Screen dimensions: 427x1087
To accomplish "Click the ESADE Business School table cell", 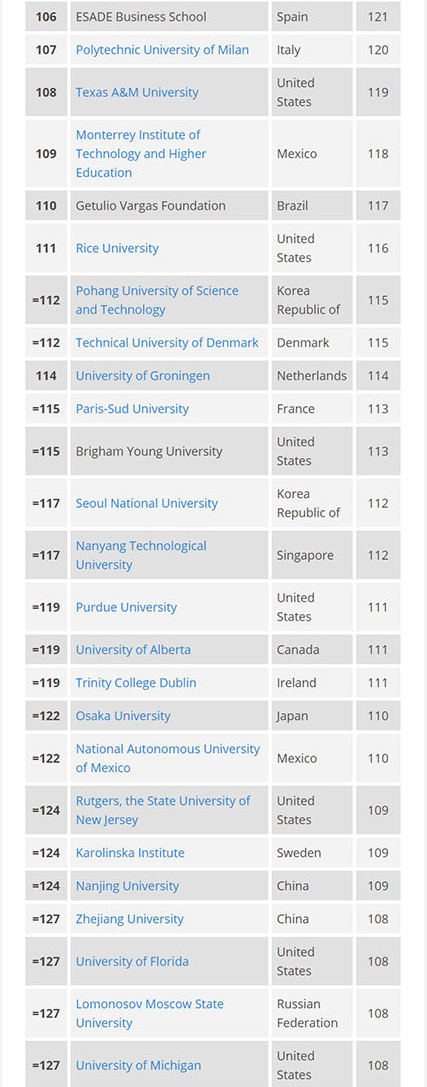I will point(169,17).
